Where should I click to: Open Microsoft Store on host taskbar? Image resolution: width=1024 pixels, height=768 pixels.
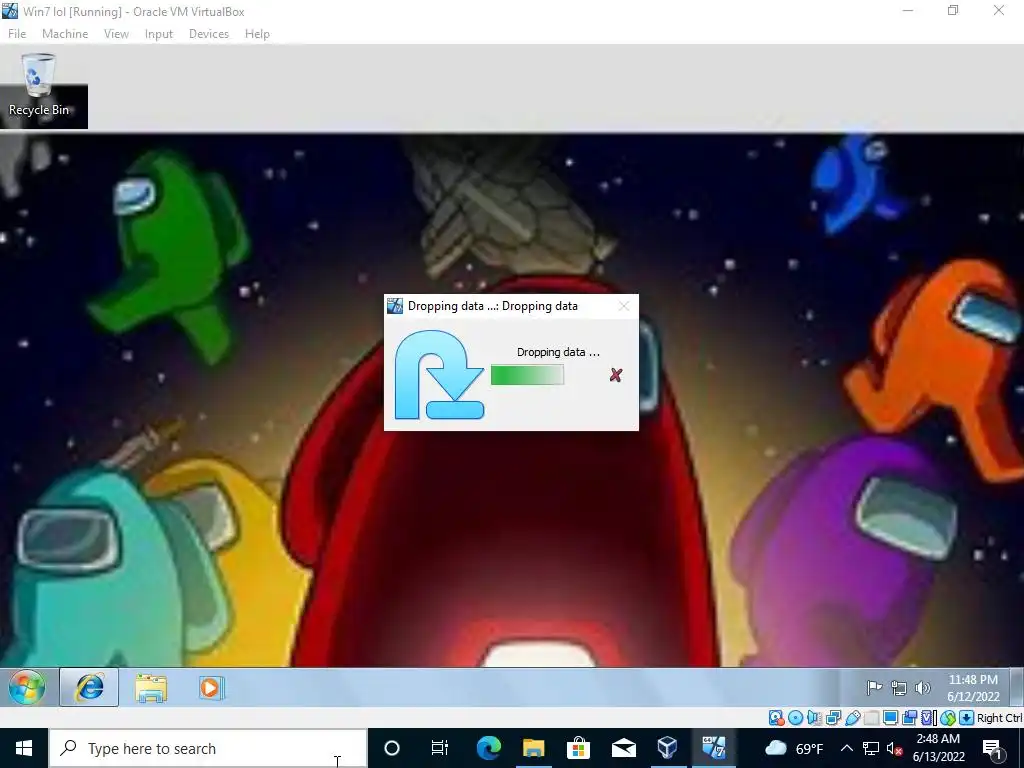pyautogui.click(x=578, y=748)
